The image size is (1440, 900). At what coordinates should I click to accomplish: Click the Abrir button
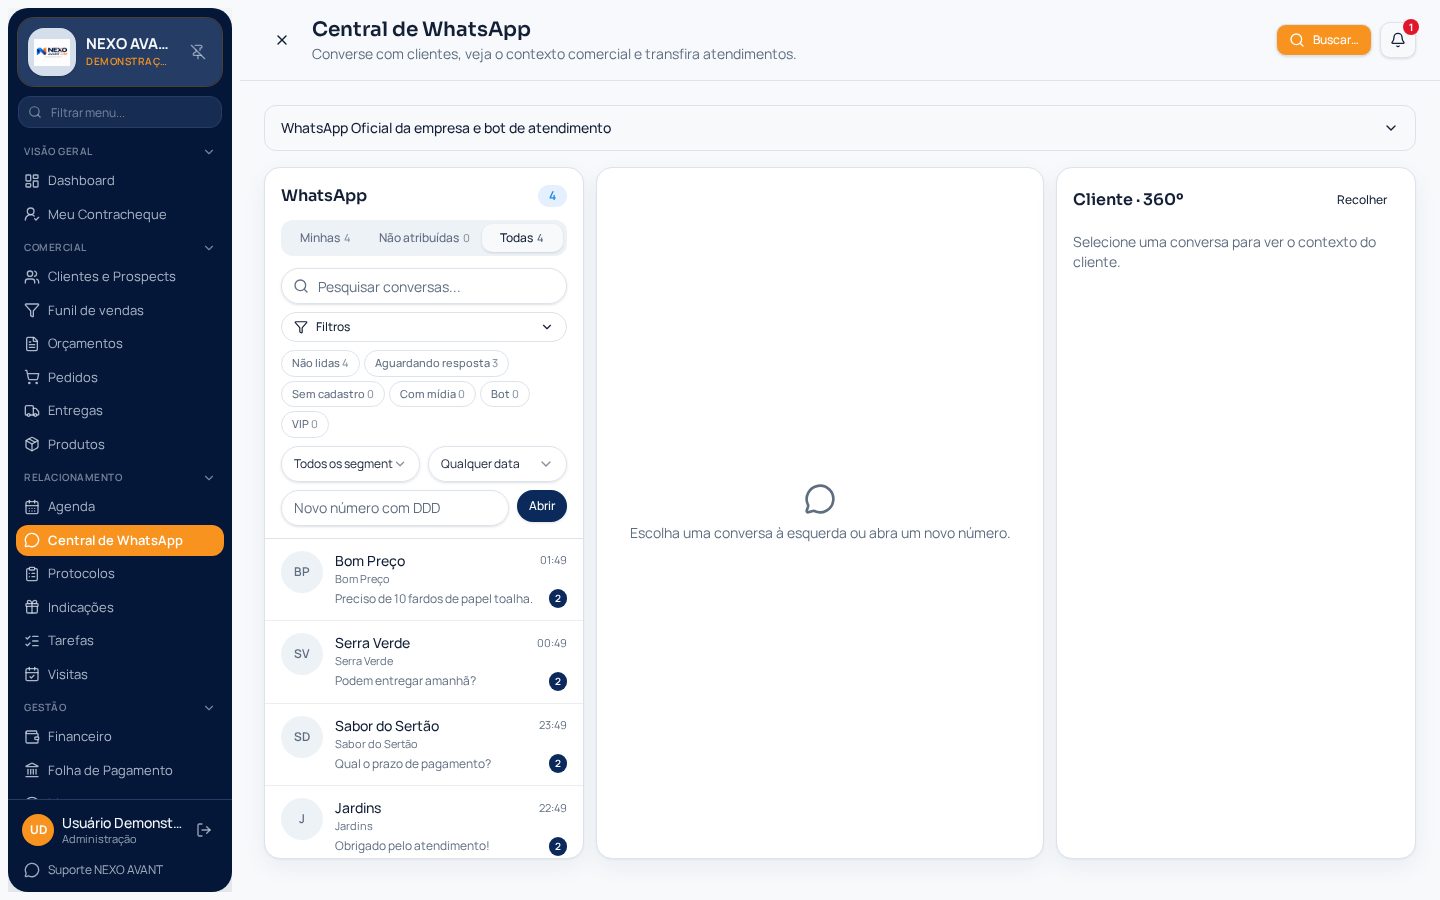542,506
